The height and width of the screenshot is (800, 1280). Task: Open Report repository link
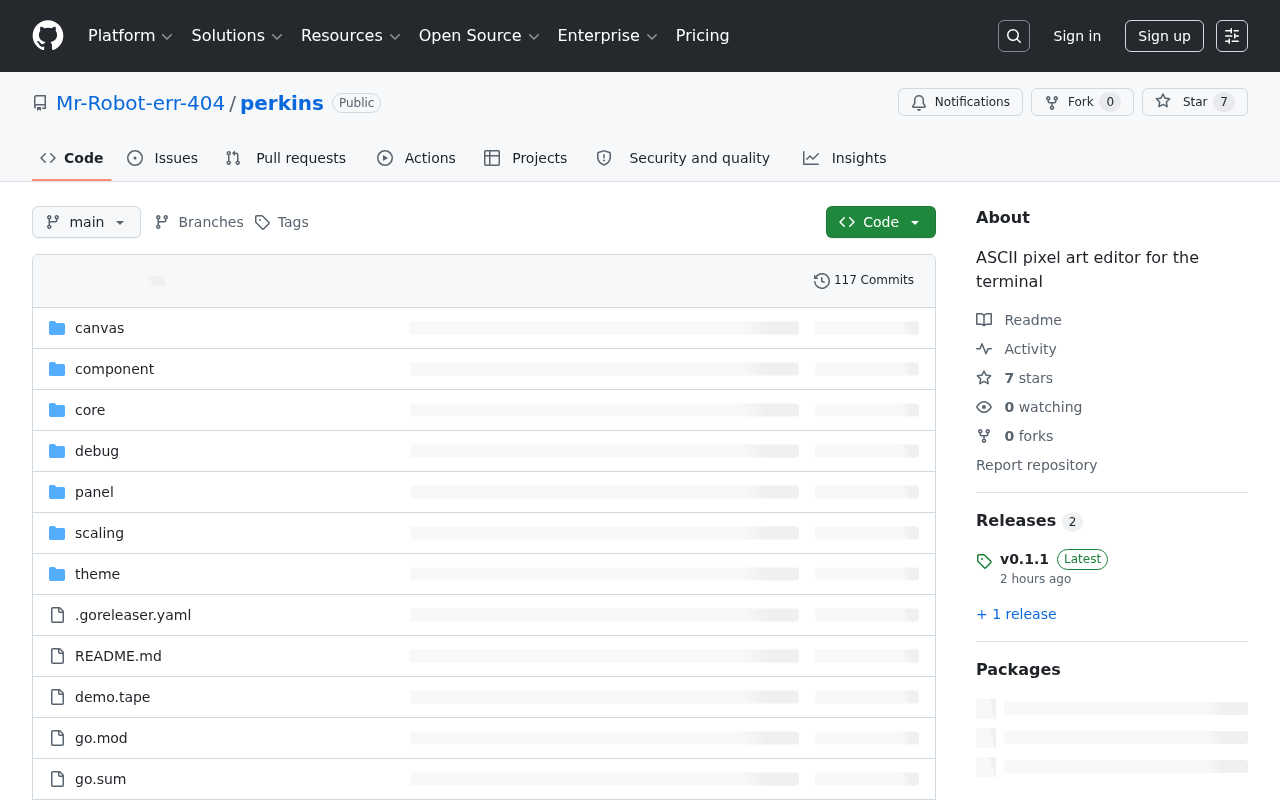(1036, 465)
